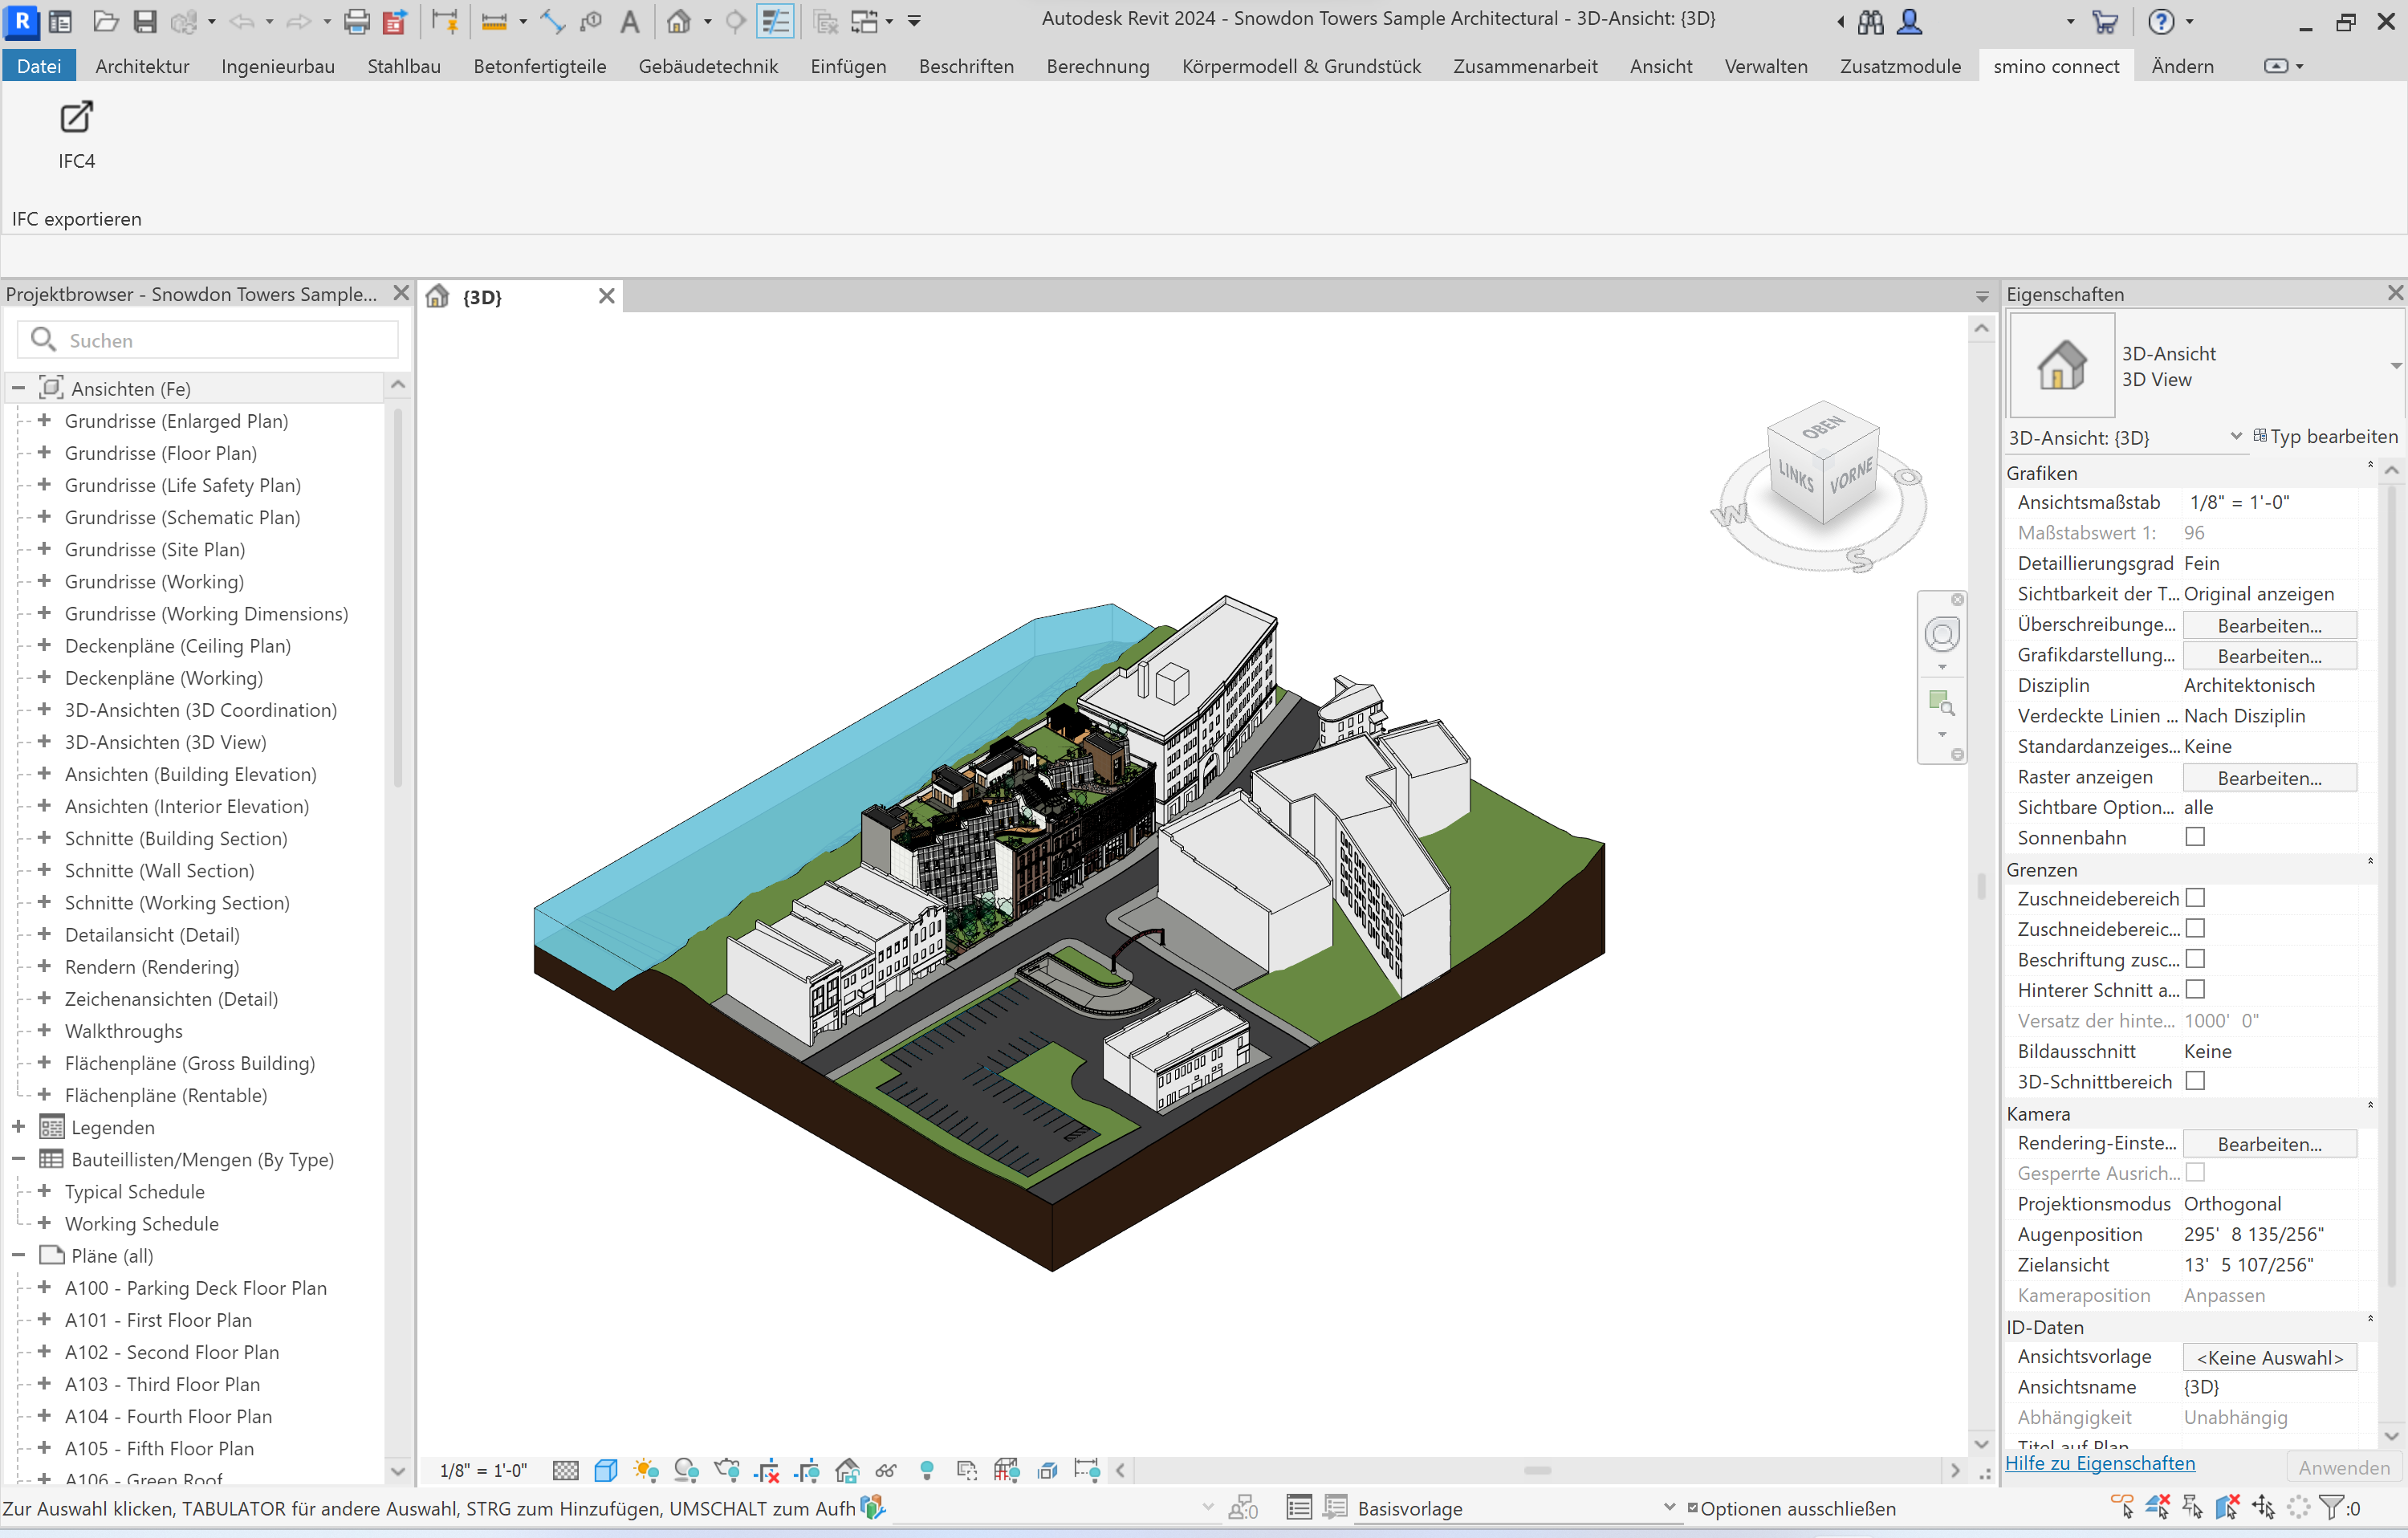Click the print icon in quick access toolbar

click(356, 21)
